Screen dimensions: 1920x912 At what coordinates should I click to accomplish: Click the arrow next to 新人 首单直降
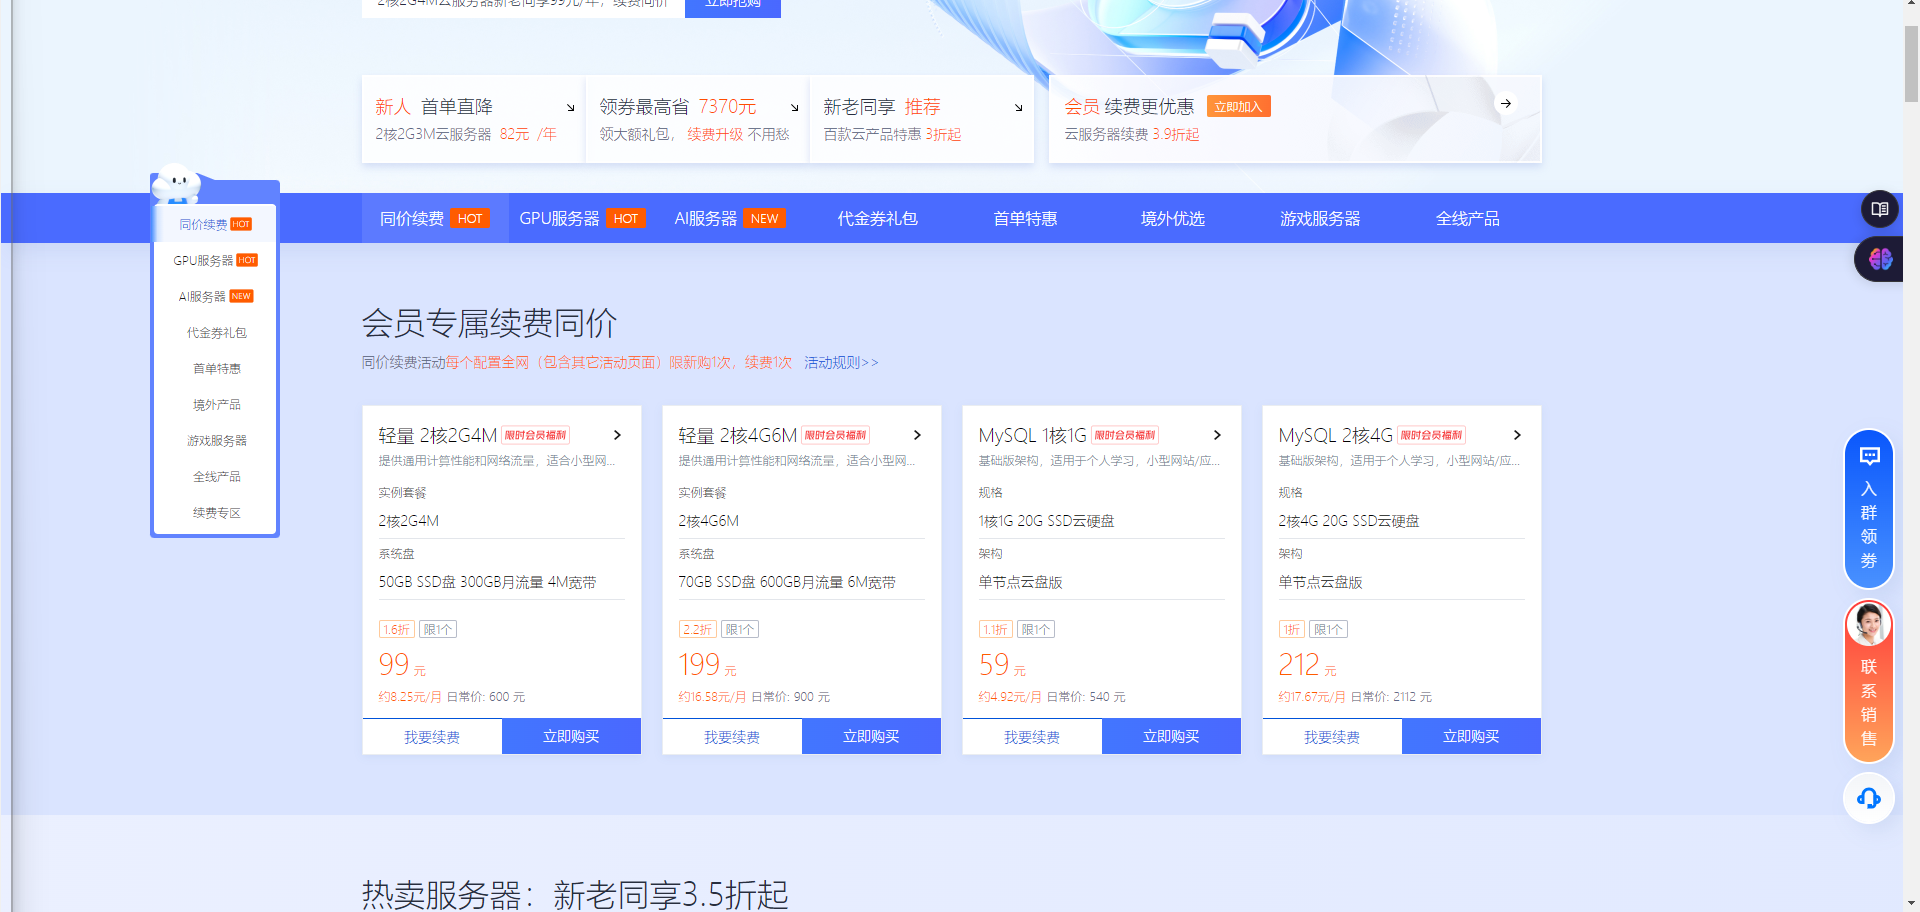coord(569,106)
